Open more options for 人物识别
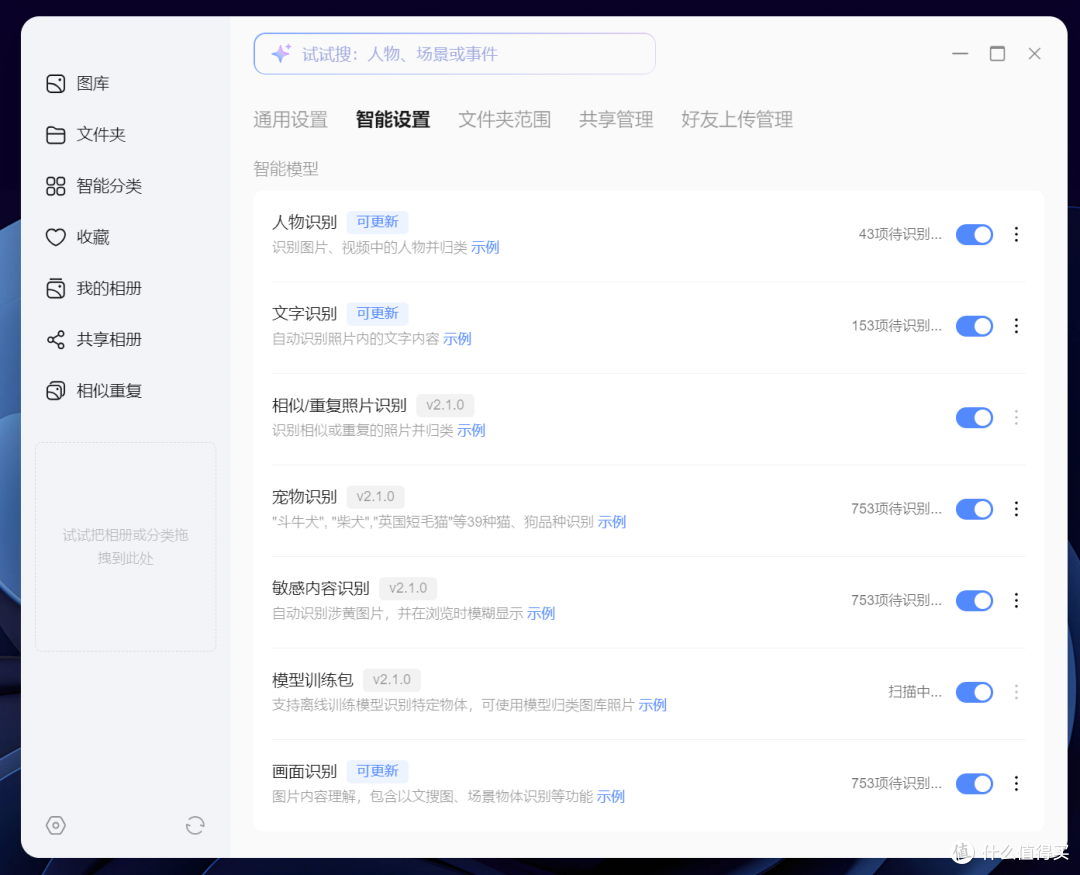The height and width of the screenshot is (875, 1080). coord(1016,234)
